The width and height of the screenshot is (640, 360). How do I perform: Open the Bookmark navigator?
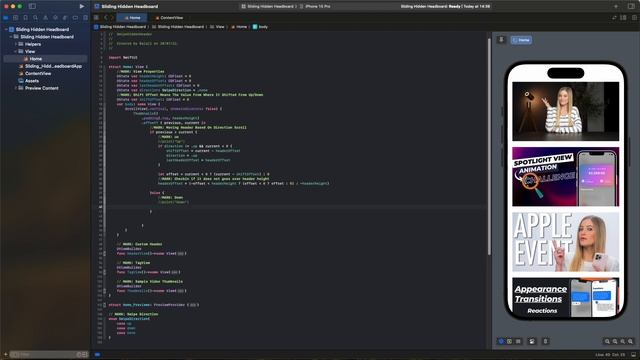(25, 18)
